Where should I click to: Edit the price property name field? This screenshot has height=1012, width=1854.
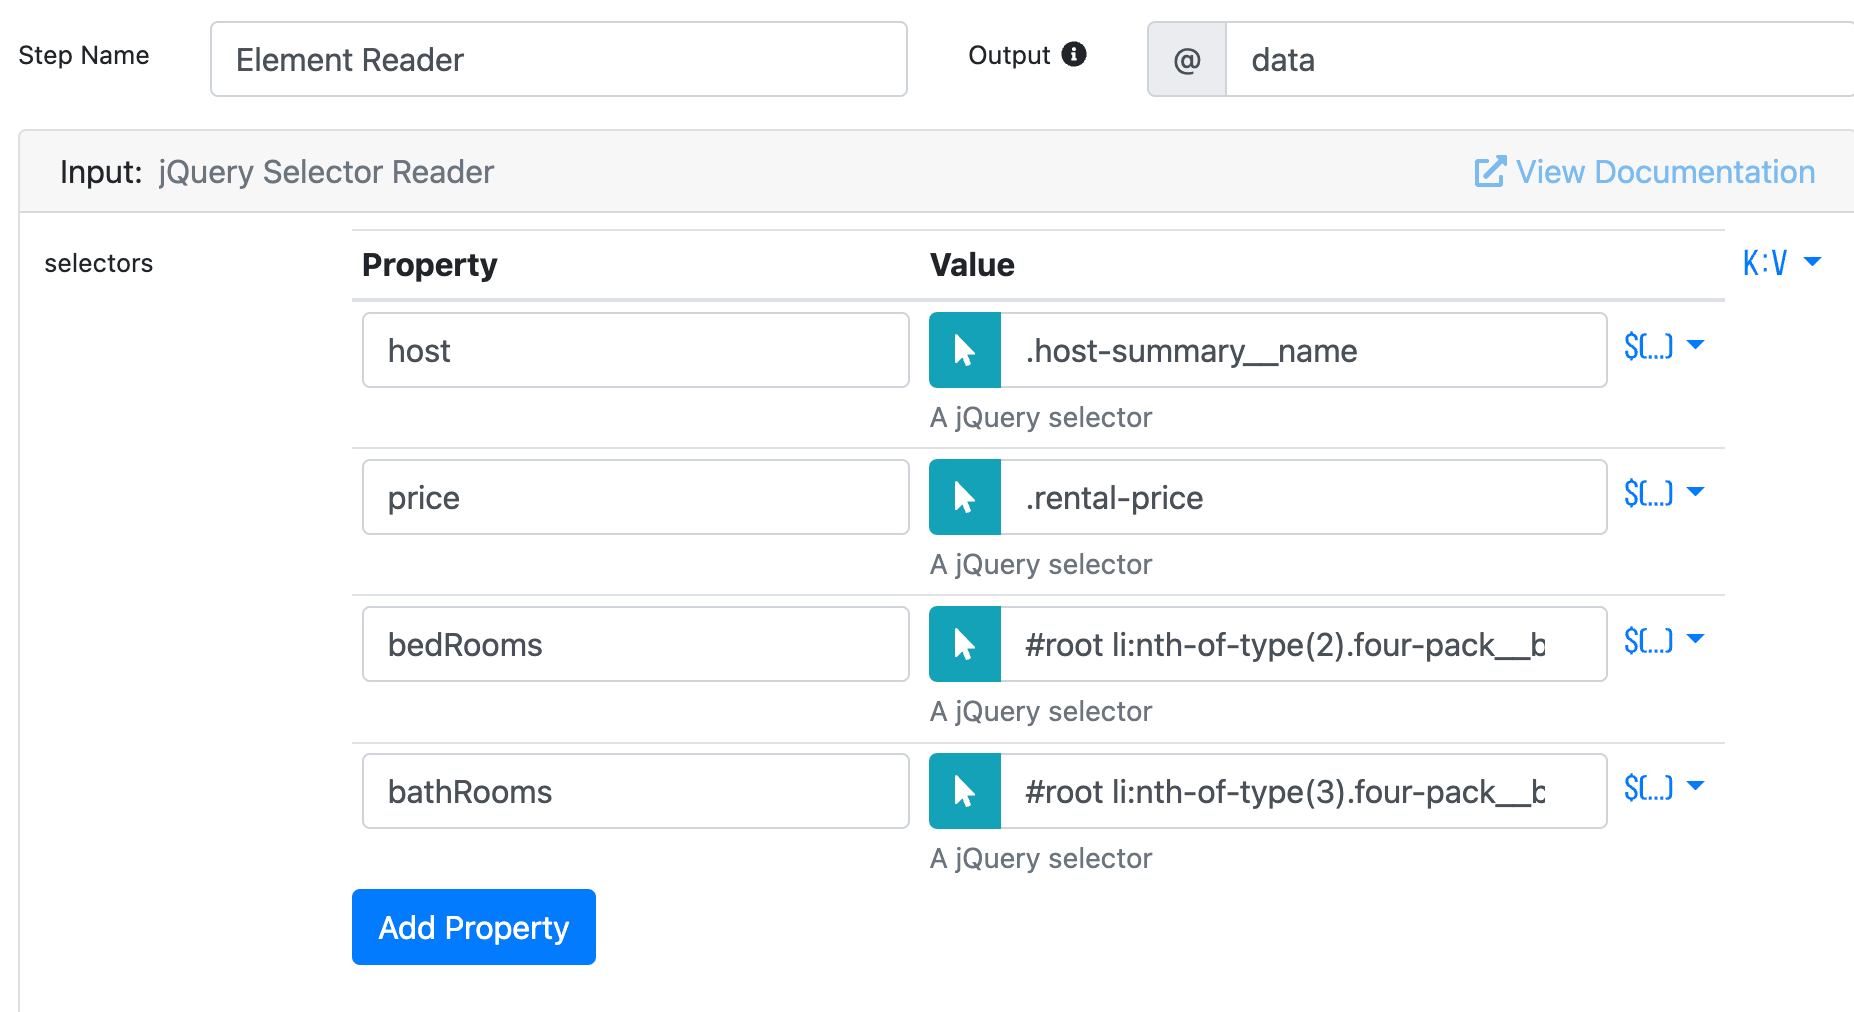pyautogui.click(x=636, y=497)
